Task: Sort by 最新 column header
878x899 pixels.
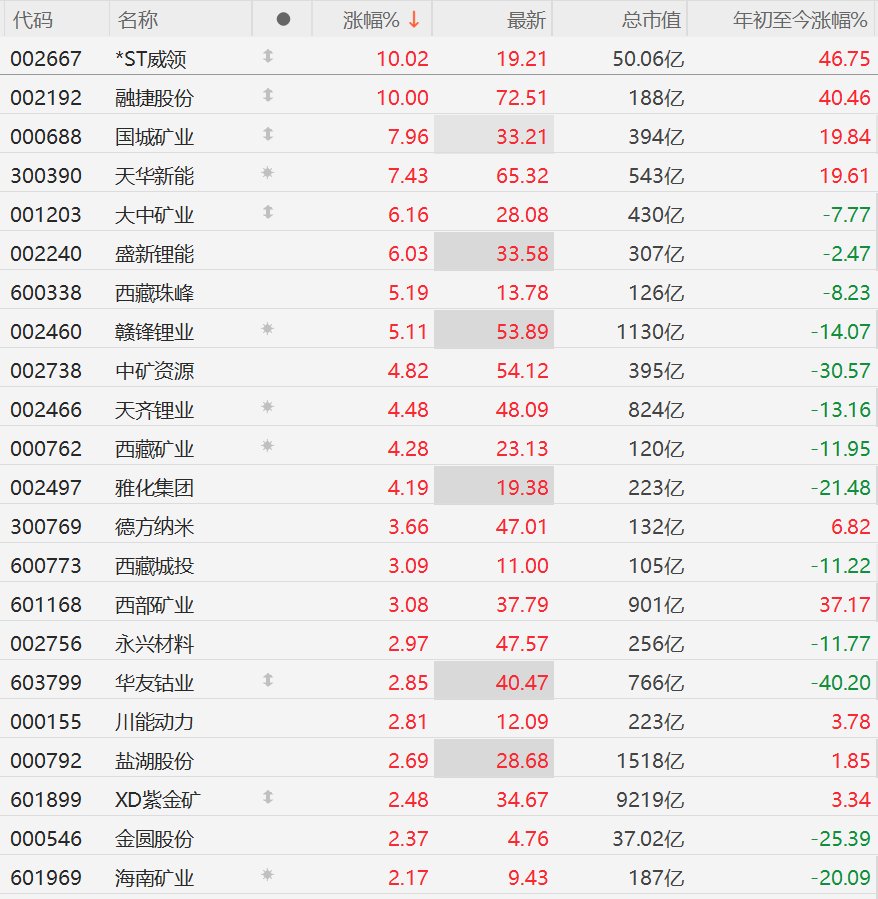Action: tap(526, 20)
